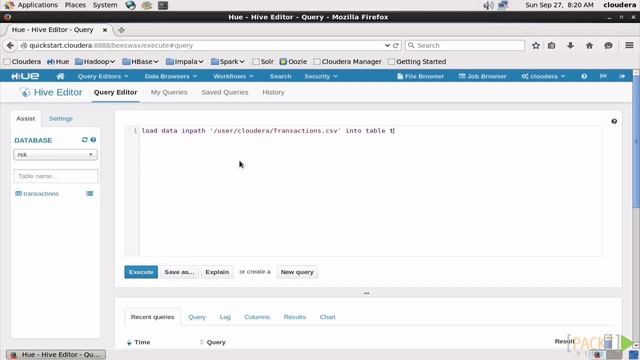Expand the Impala bookmarks folder

click(x=184, y=62)
